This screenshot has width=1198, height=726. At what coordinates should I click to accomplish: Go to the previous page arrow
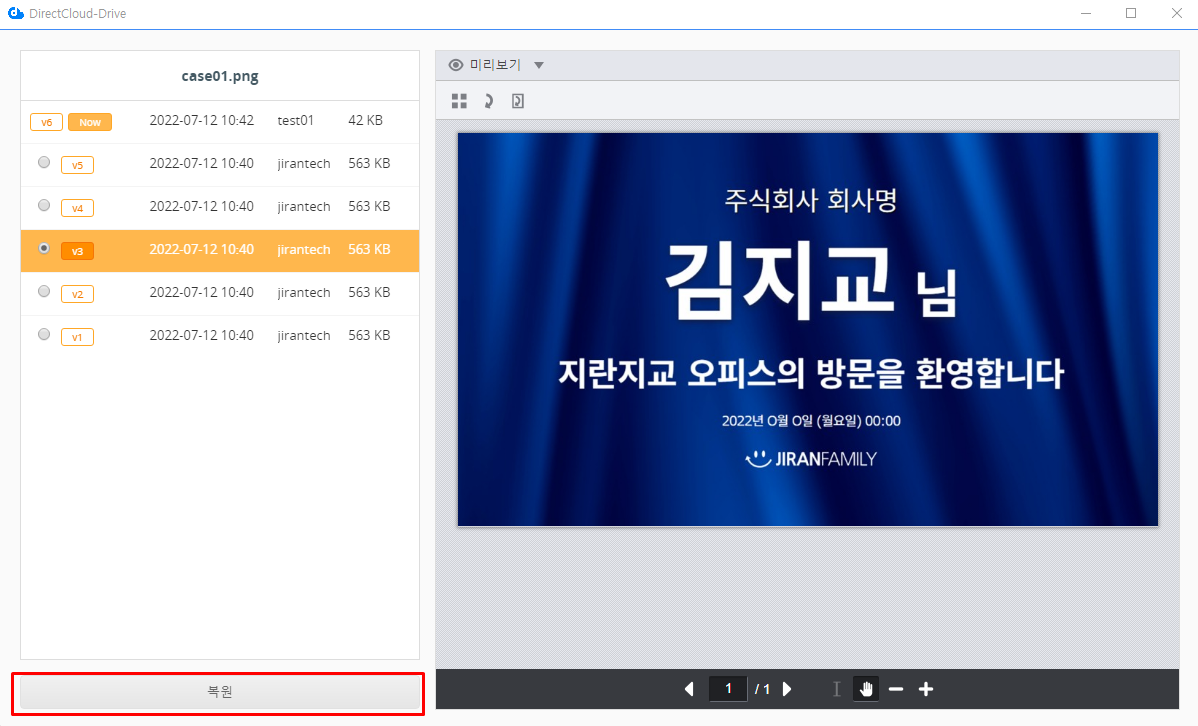(689, 689)
